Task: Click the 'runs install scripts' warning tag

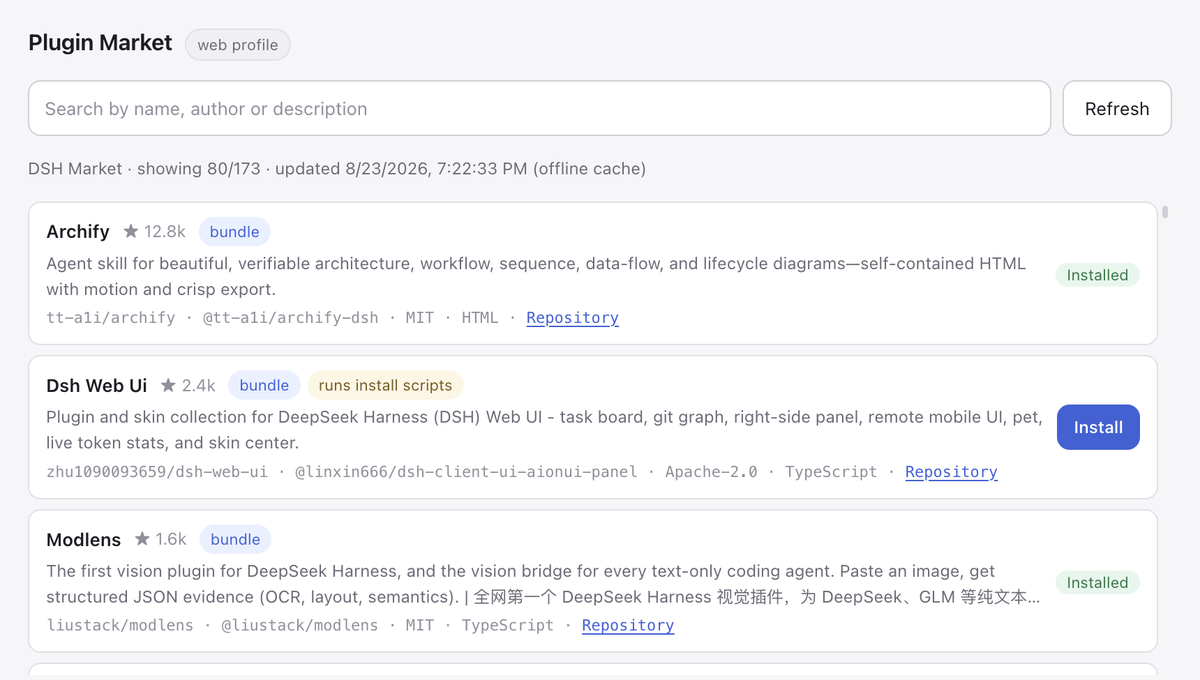Action: 385,385
